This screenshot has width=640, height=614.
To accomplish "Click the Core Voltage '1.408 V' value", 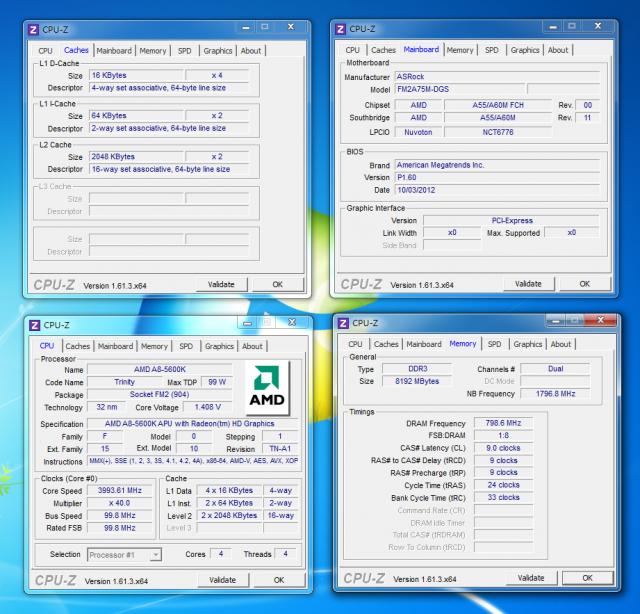I will click(208, 407).
